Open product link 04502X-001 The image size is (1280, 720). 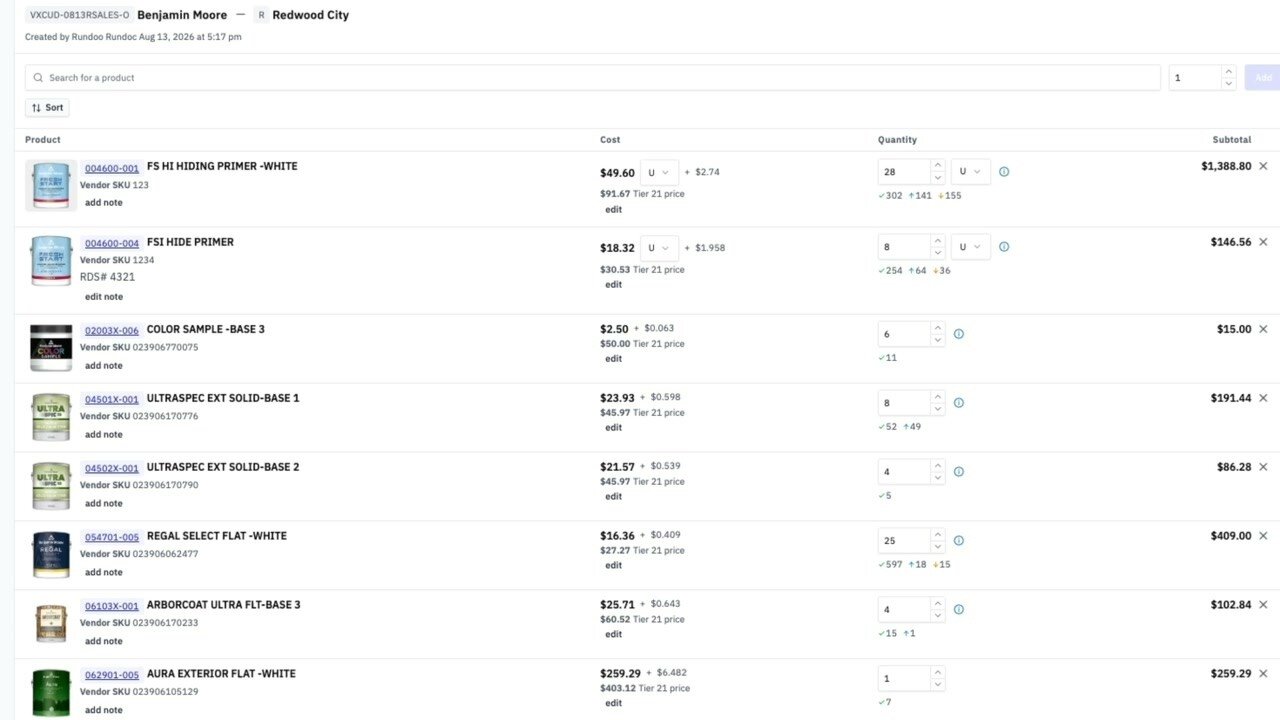point(112,469)
